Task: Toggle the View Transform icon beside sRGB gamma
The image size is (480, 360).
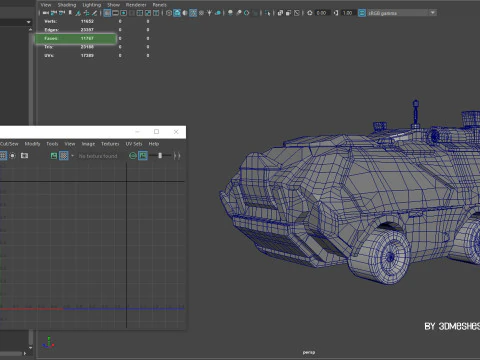Action: pos(362,13)
